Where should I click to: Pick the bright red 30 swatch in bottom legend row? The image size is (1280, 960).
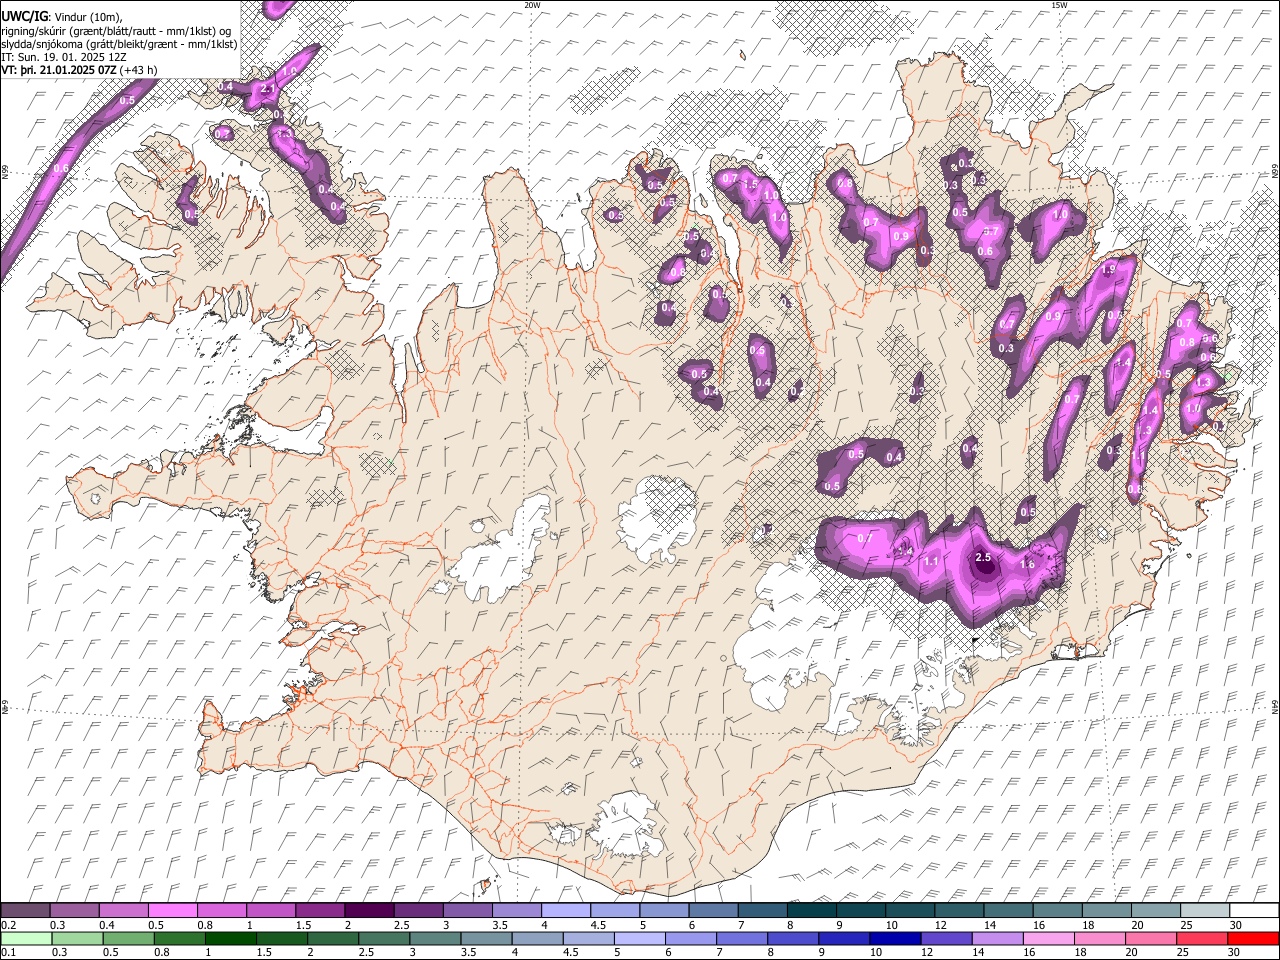click(x=1253, y=939)
